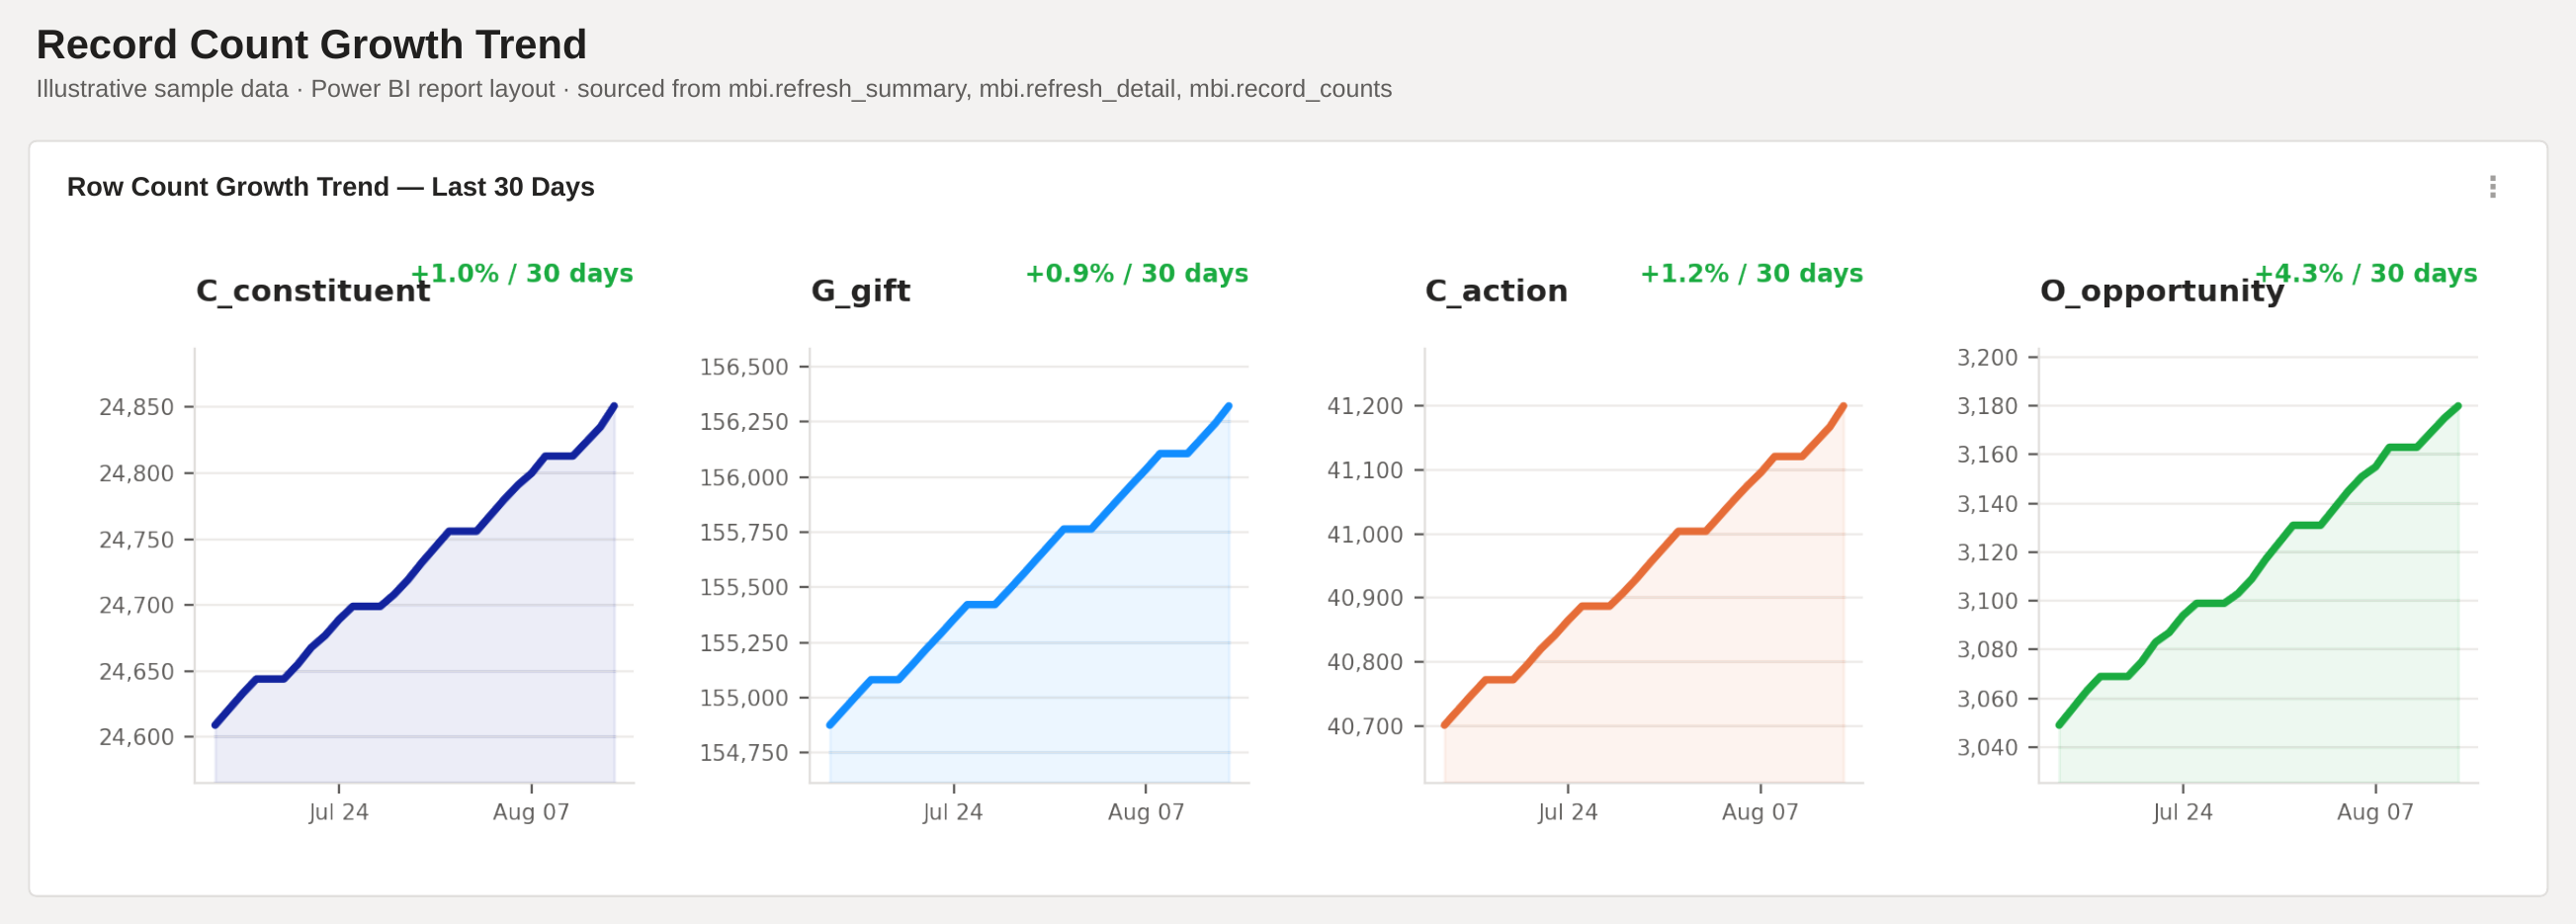The image size is (2576, 924).
Task: Click the Aug 07 date label under C_constituent chart
Action: [x=531, y=812]
